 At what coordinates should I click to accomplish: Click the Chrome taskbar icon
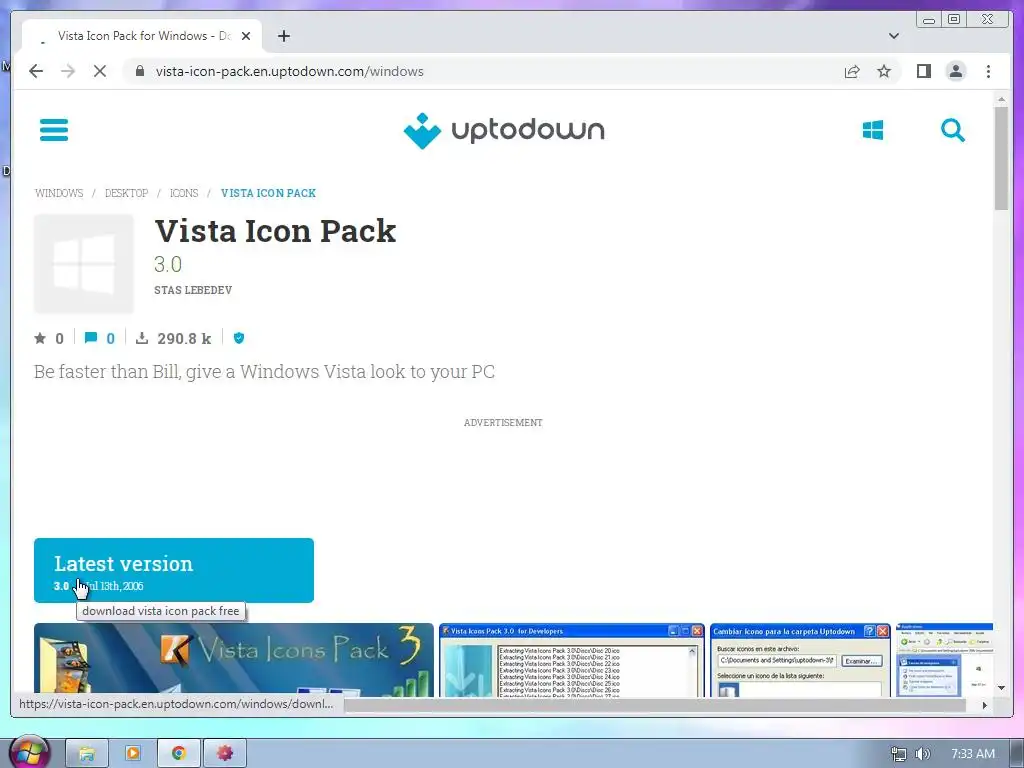pos(178,753)
